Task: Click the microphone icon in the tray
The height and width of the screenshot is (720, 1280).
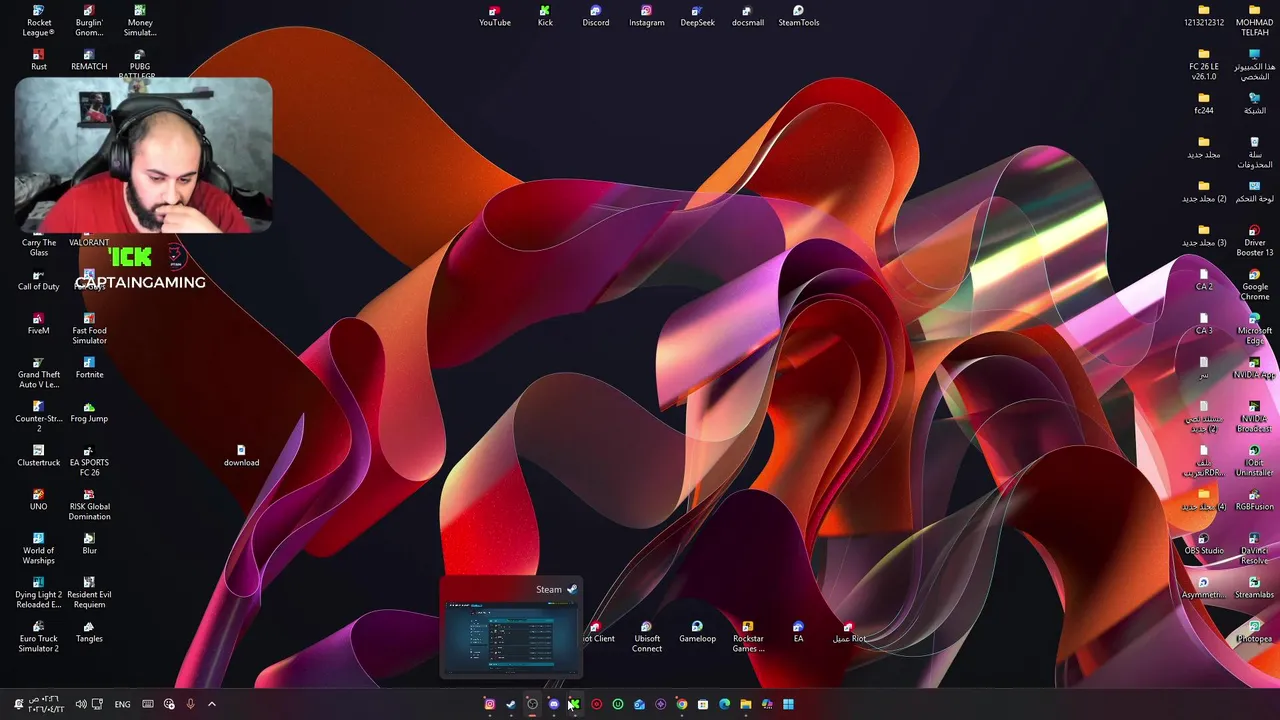Action: 190,704
